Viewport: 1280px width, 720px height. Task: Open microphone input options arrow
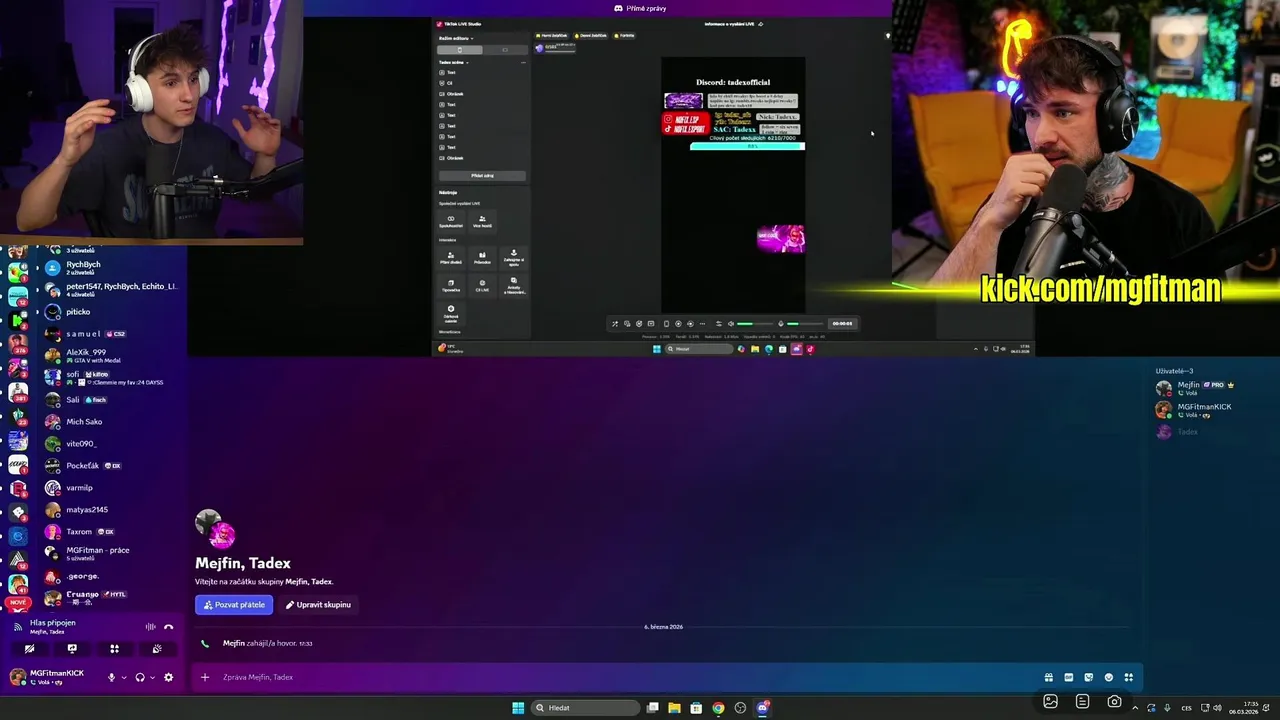124,677
